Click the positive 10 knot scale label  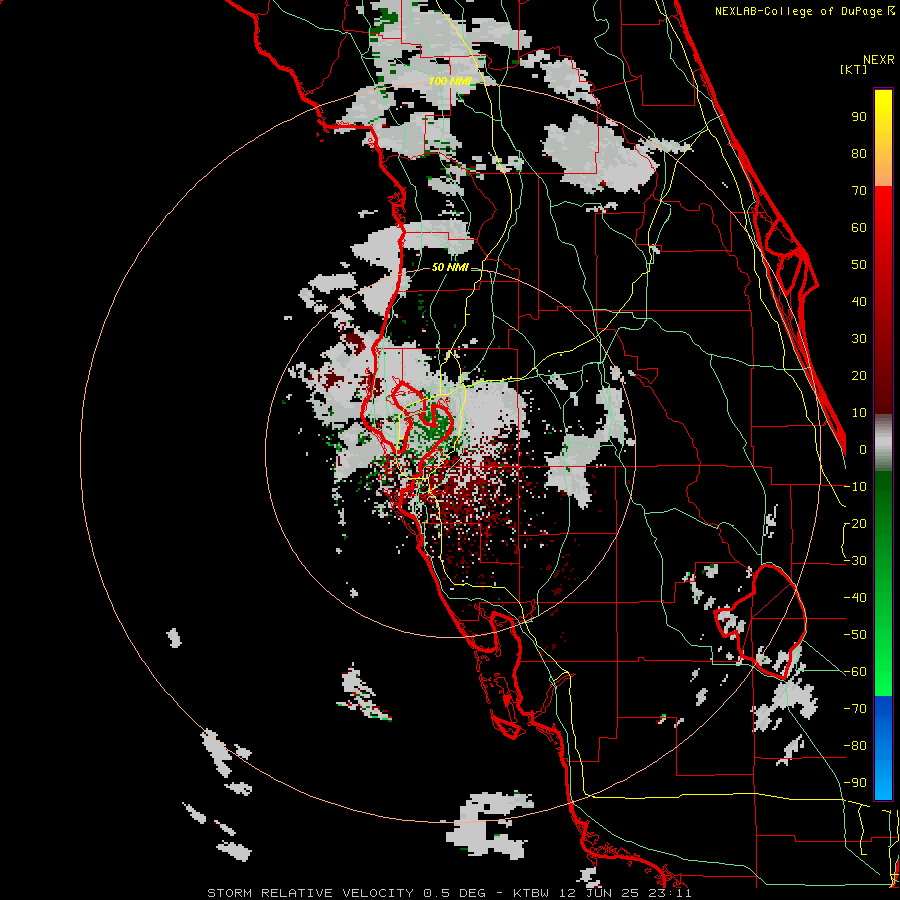[x=859, y=413]
